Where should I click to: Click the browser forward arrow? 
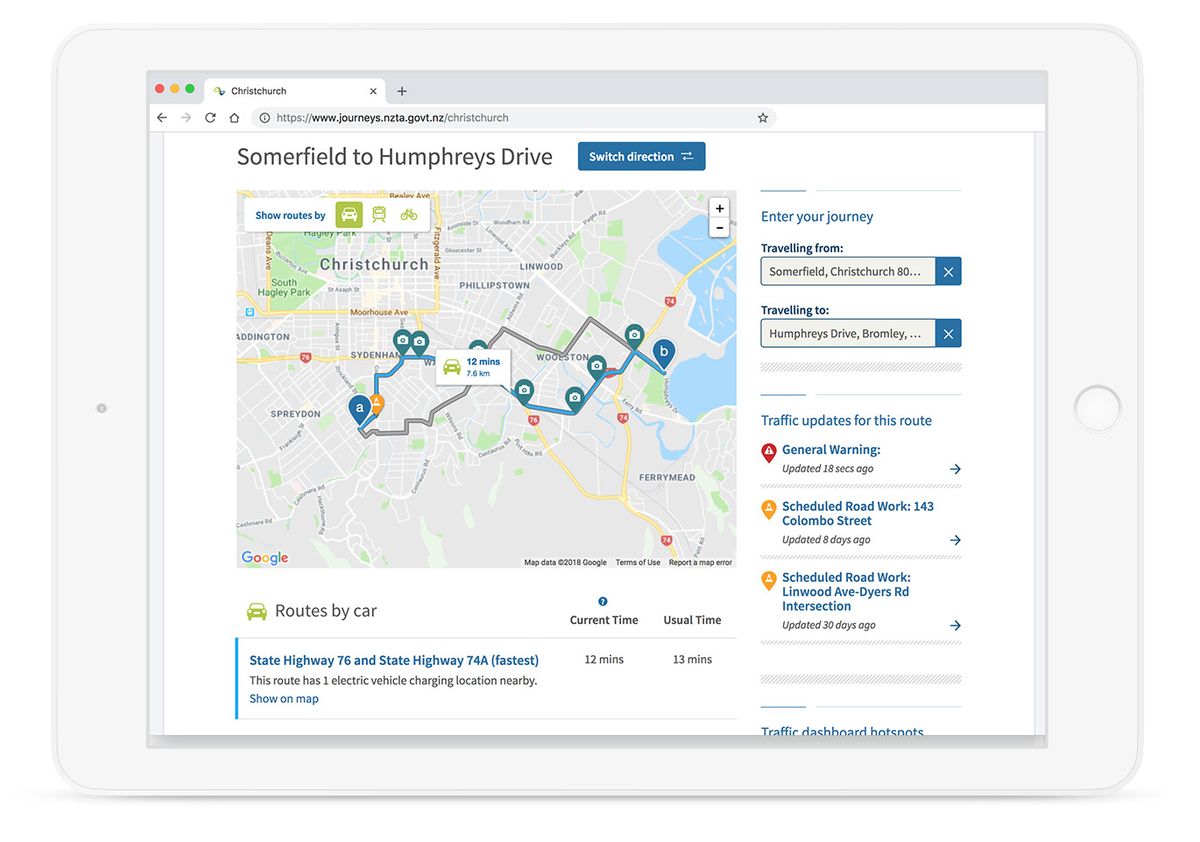tap(186, 117)
